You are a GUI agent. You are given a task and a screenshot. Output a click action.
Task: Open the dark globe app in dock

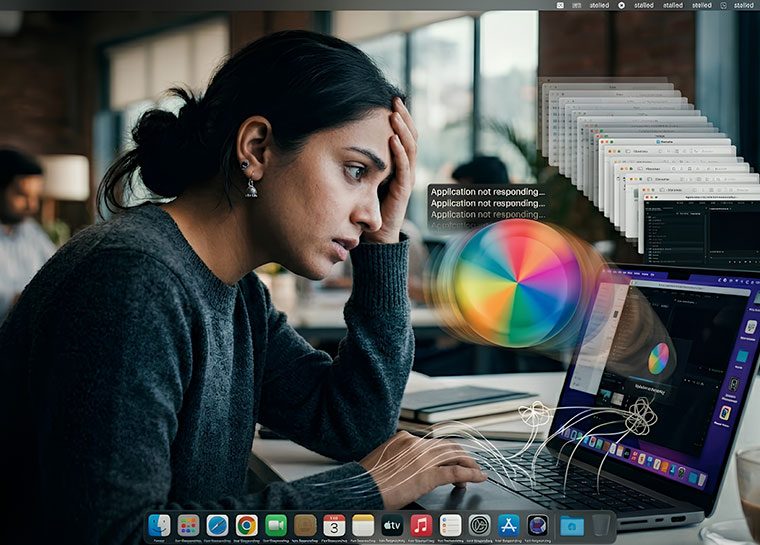538,526
